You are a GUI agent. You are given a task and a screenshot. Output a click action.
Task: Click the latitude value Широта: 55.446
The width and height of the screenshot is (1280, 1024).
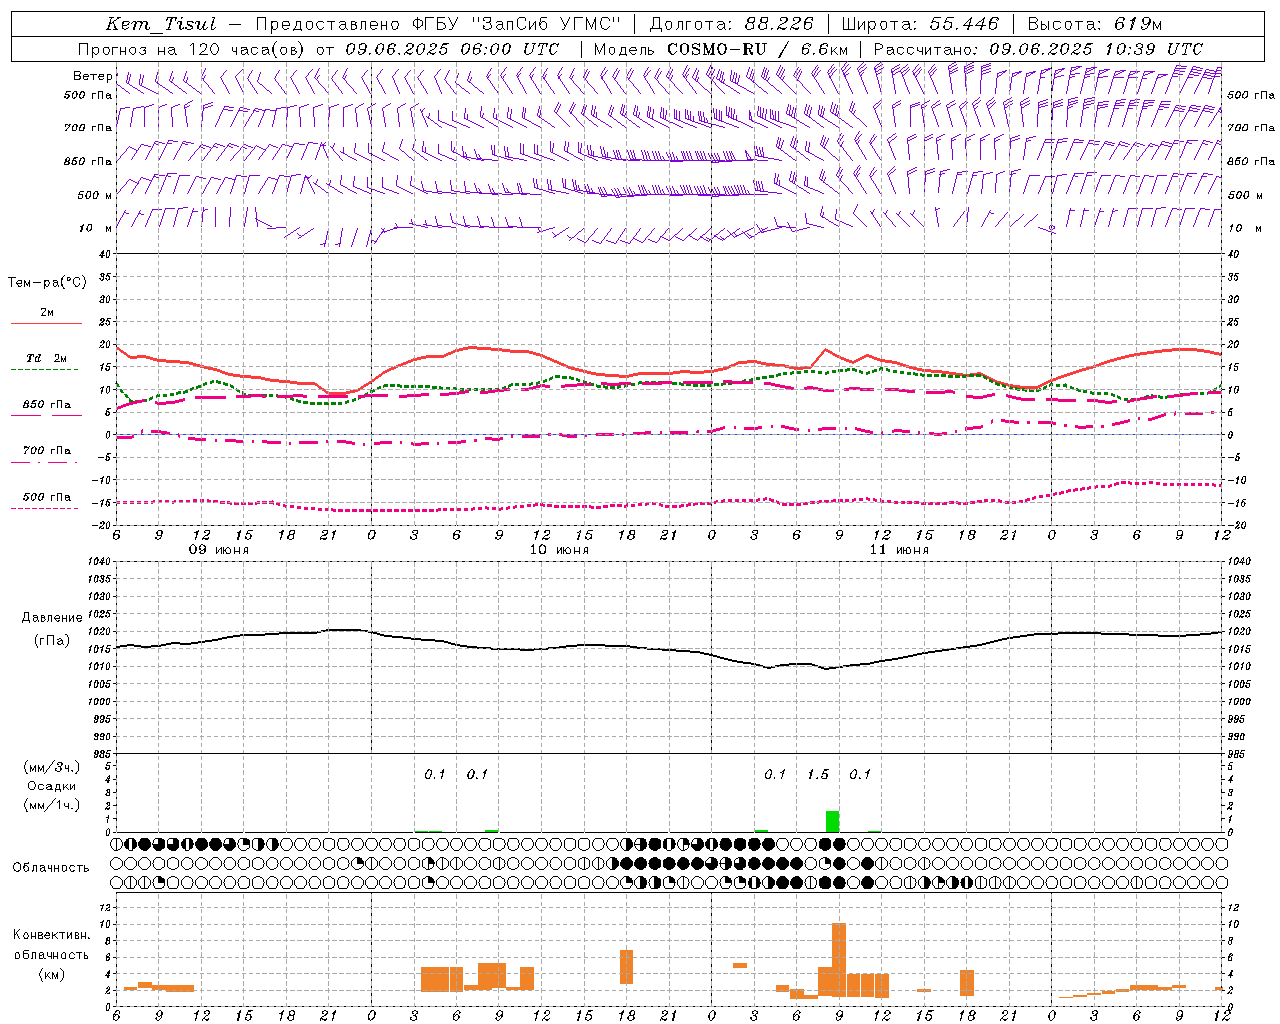[920, 24]
